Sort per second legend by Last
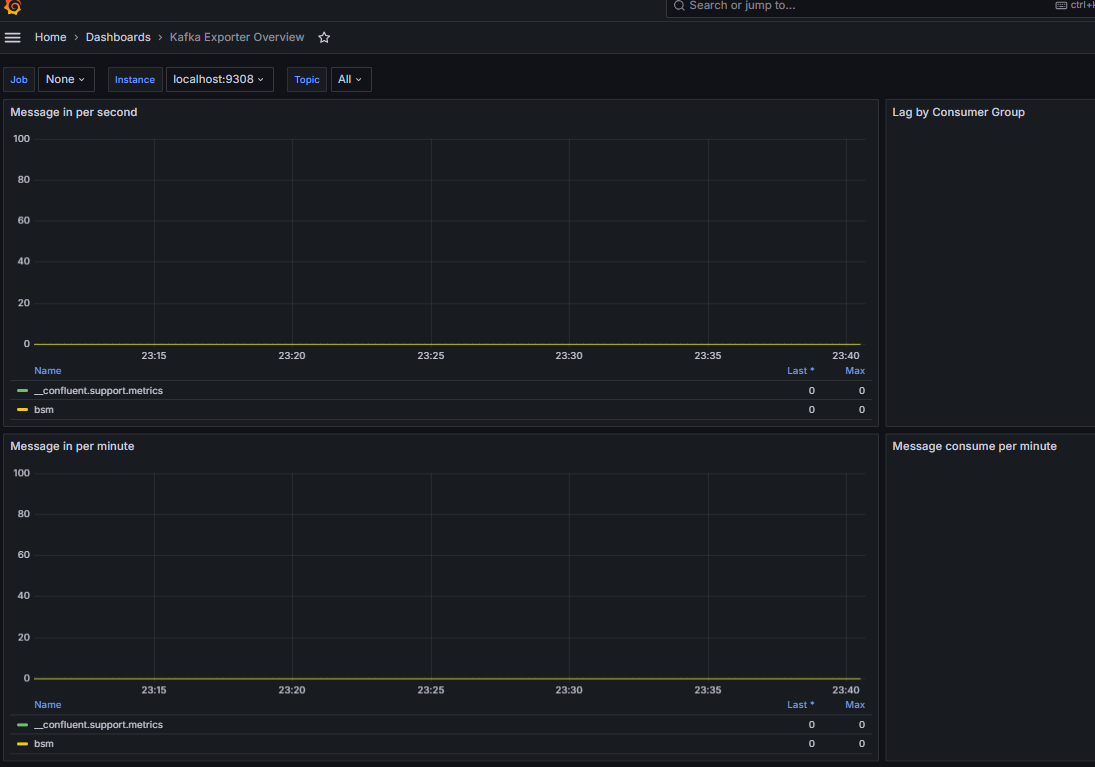 800,371
